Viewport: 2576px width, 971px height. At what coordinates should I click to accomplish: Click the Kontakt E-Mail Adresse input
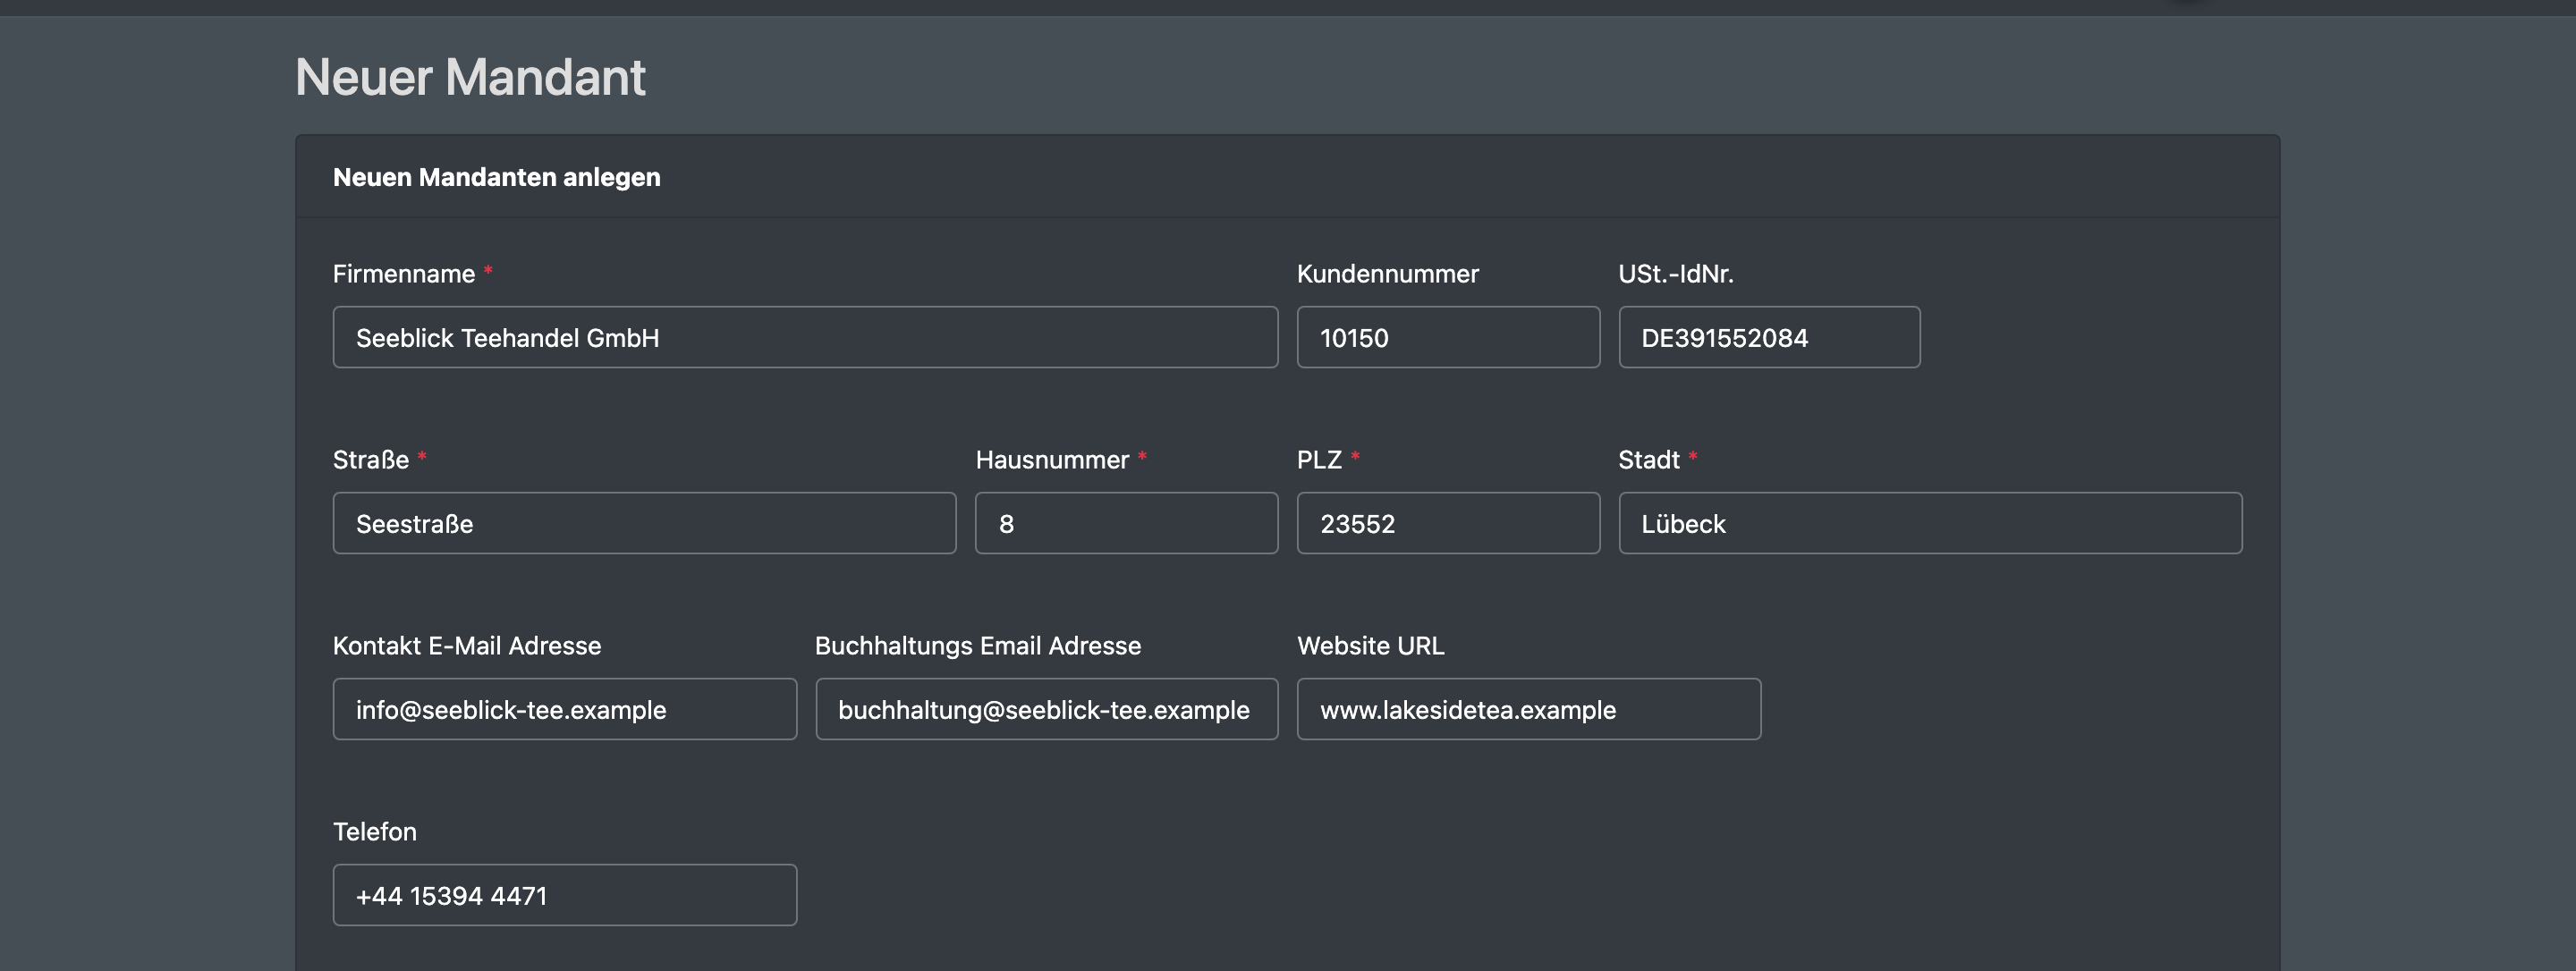565,709
